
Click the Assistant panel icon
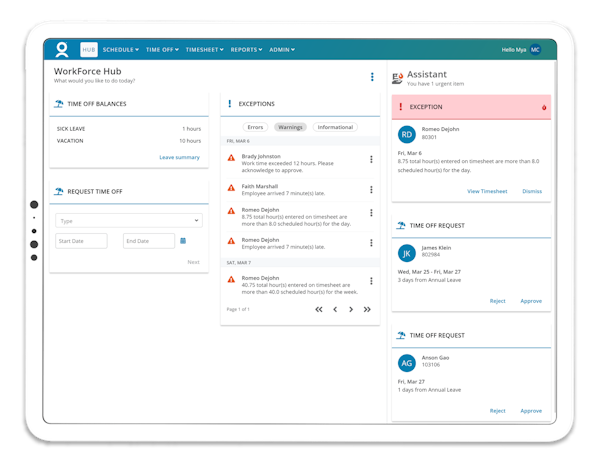[398, 78]
